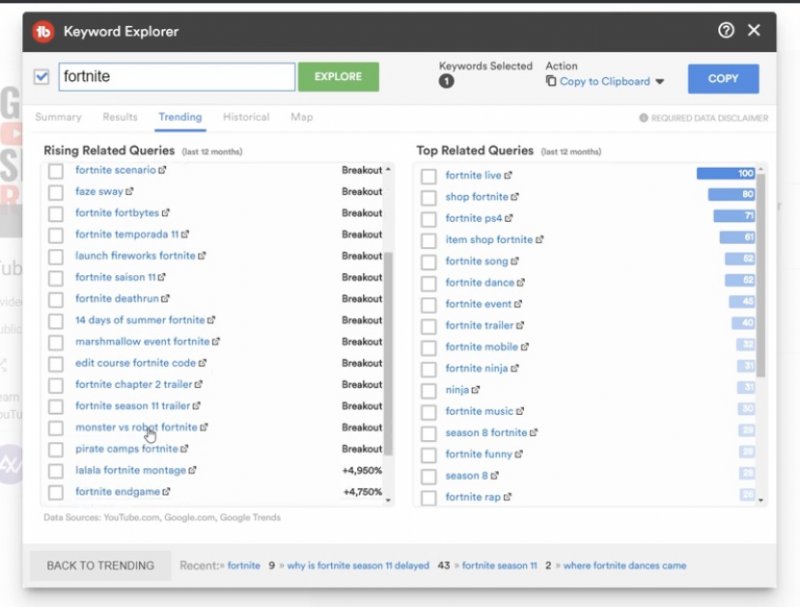This screenshot has width=800, height=607.
Task: Click the Top Related Queries scroll-down arrow
Action: tap(761, 499)
